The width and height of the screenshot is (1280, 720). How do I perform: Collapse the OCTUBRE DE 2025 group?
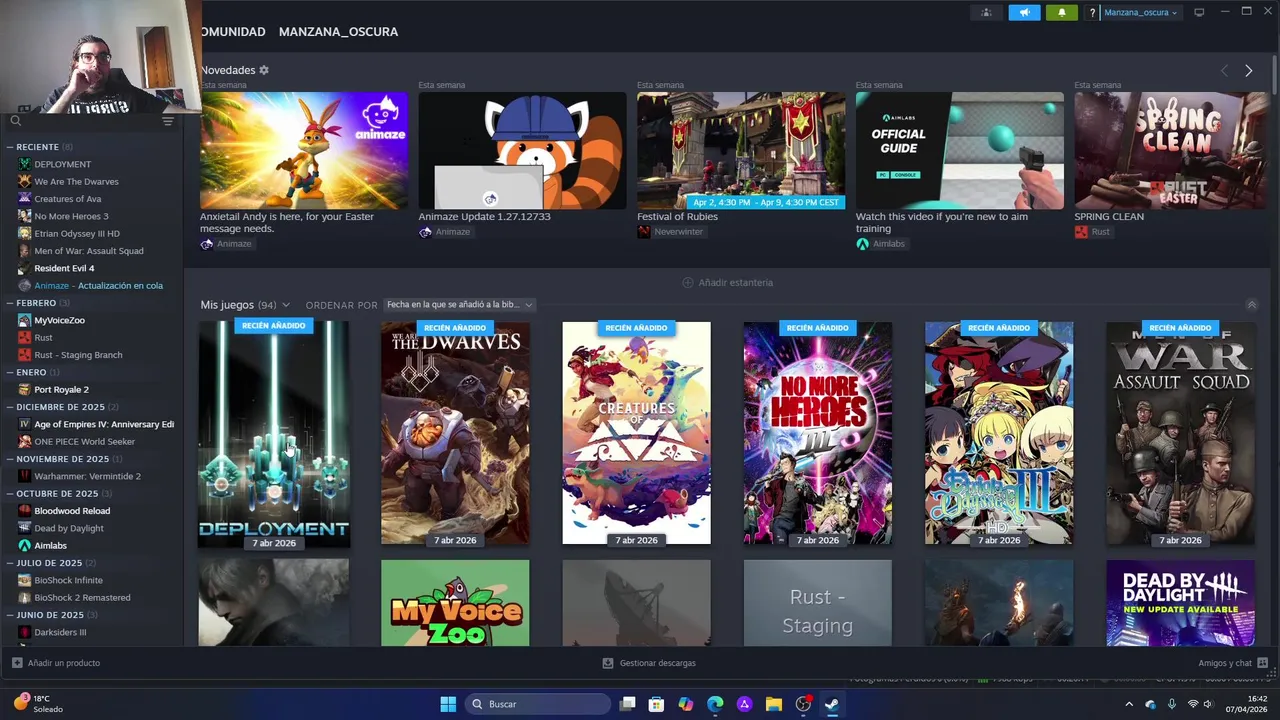coord(10,493)
